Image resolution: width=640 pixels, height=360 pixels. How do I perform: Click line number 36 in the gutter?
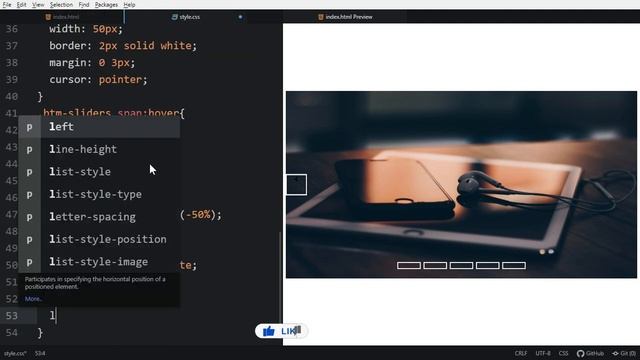12,29
